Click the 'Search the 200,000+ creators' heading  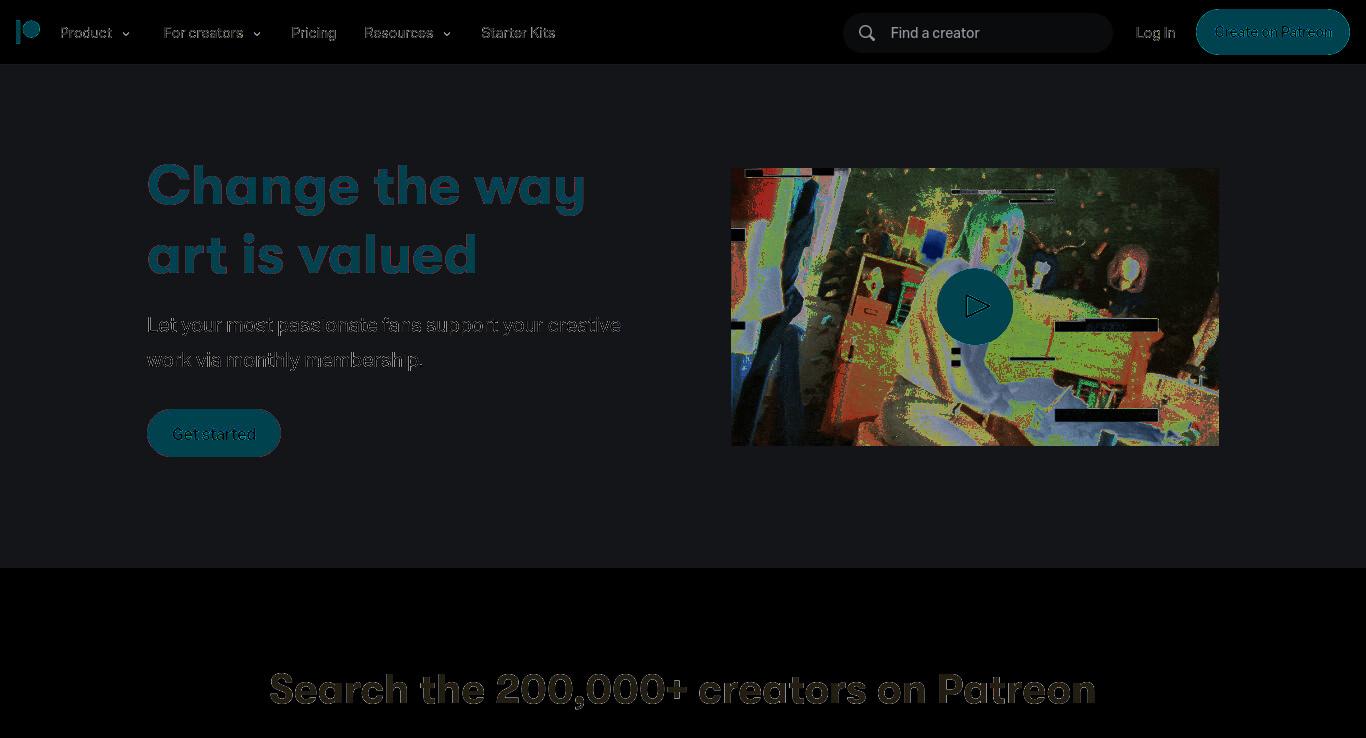[x=683, y=689]
